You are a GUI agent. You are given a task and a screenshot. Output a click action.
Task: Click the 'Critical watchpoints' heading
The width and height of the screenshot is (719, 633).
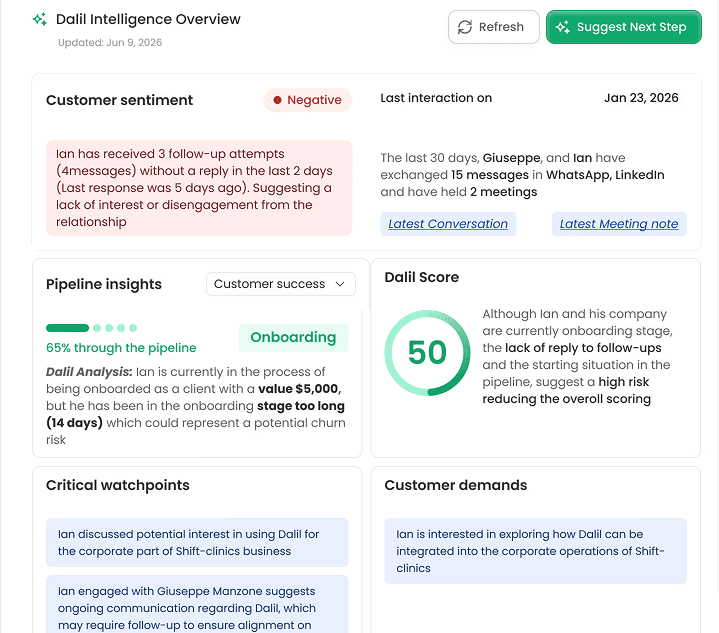pyautogui.click(x=117, y=485)
